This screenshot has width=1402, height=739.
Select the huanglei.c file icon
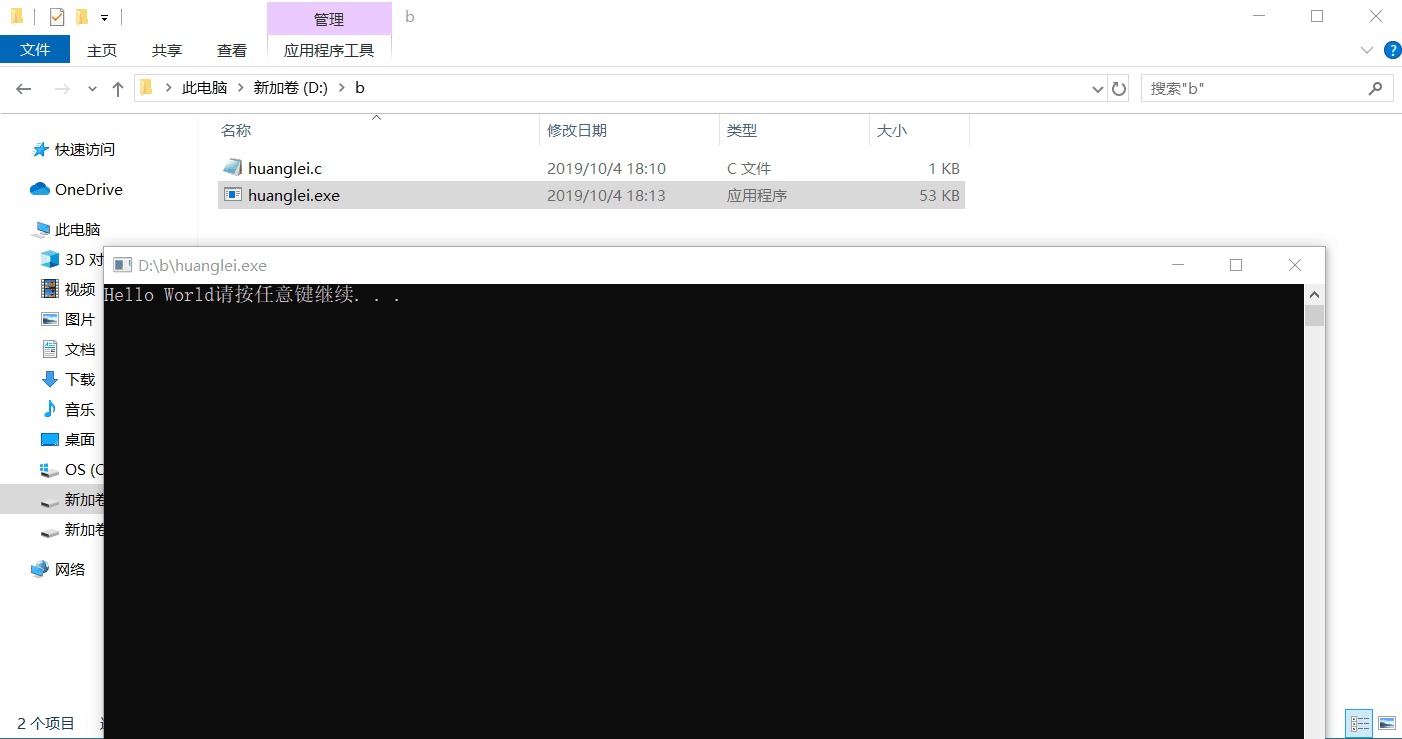[x=233, y=168]
